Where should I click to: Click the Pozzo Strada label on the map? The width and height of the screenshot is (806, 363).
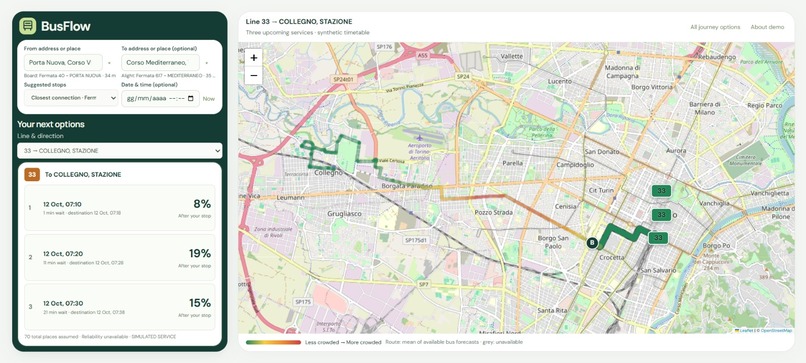click(x=492, y=212)
